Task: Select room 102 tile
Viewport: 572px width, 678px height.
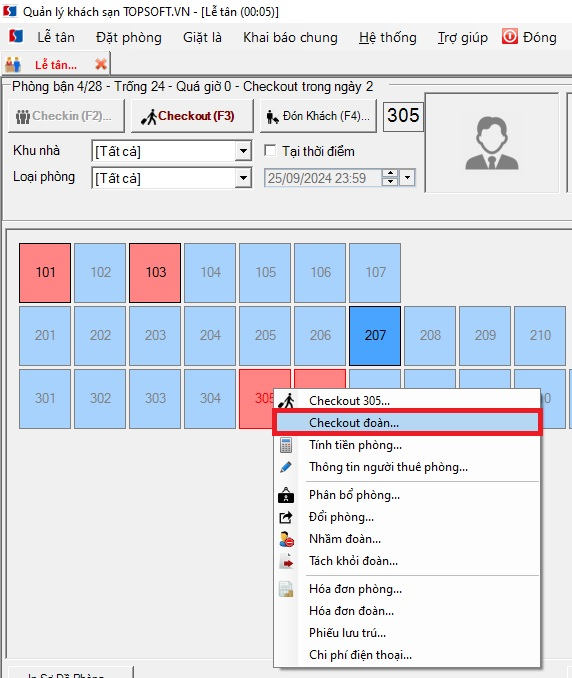Action: click(100, 273)
